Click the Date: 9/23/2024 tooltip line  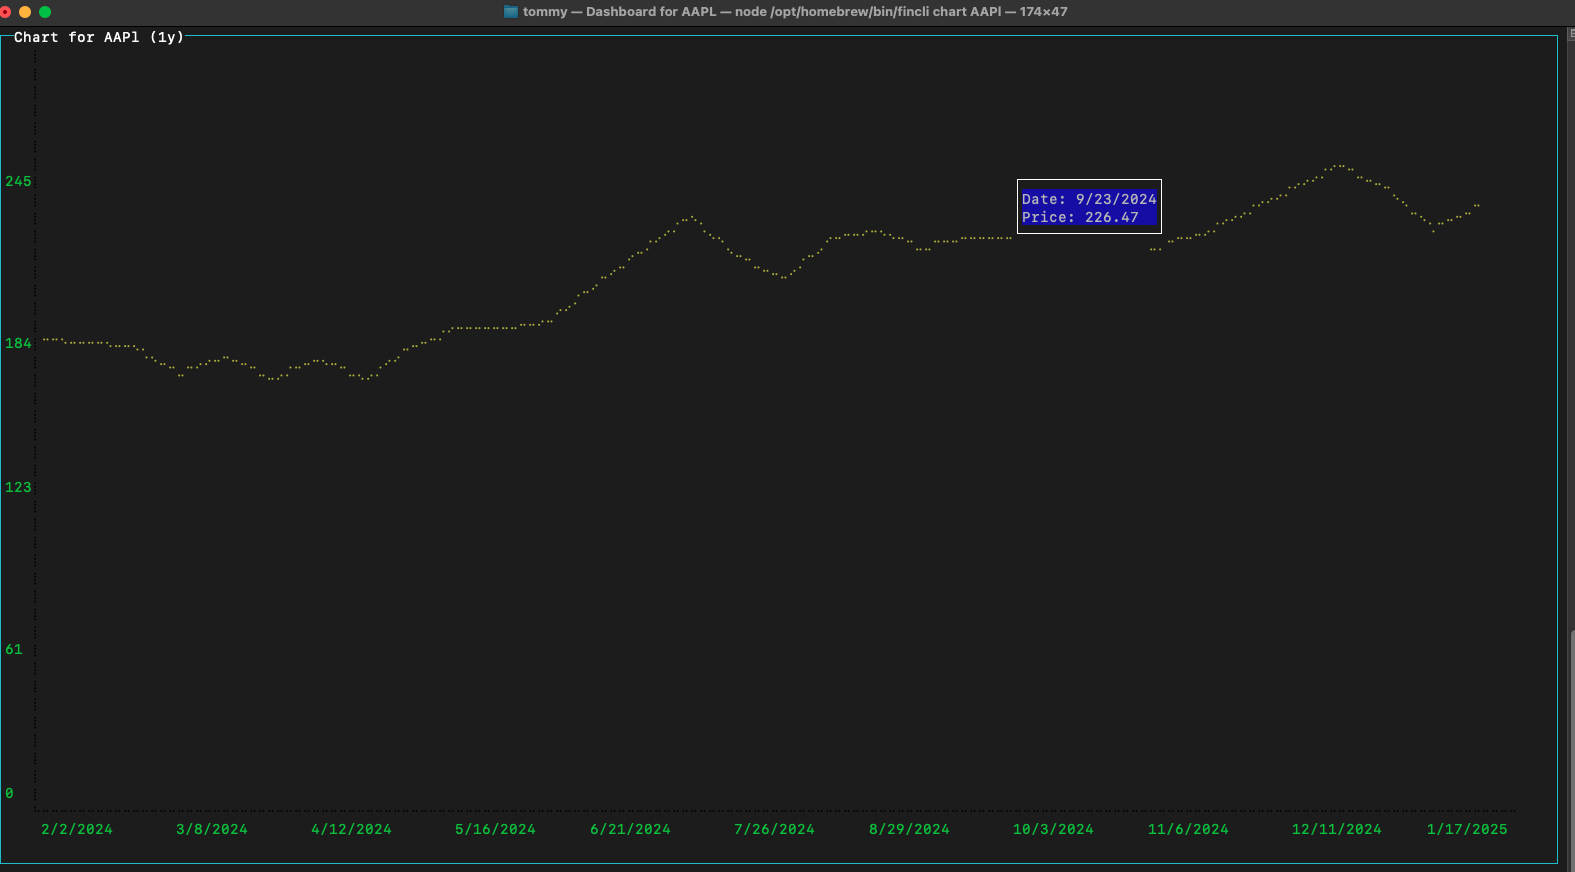pos(1089,199)
